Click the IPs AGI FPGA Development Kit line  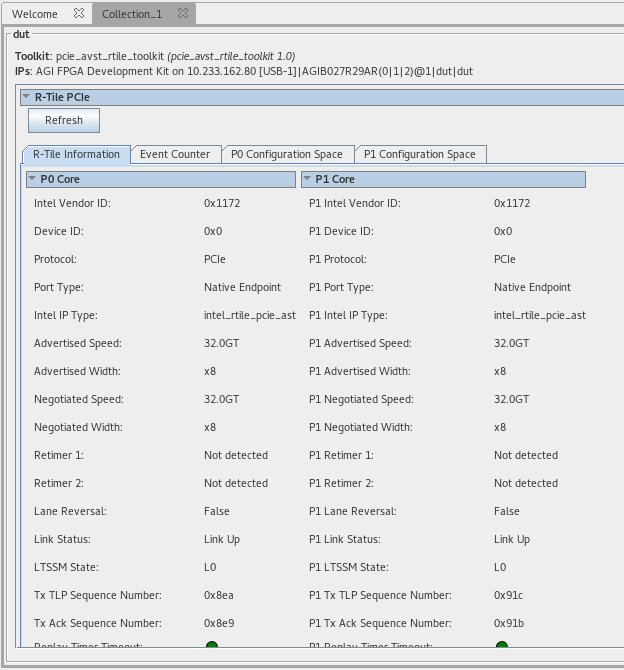tap(244, 71)
